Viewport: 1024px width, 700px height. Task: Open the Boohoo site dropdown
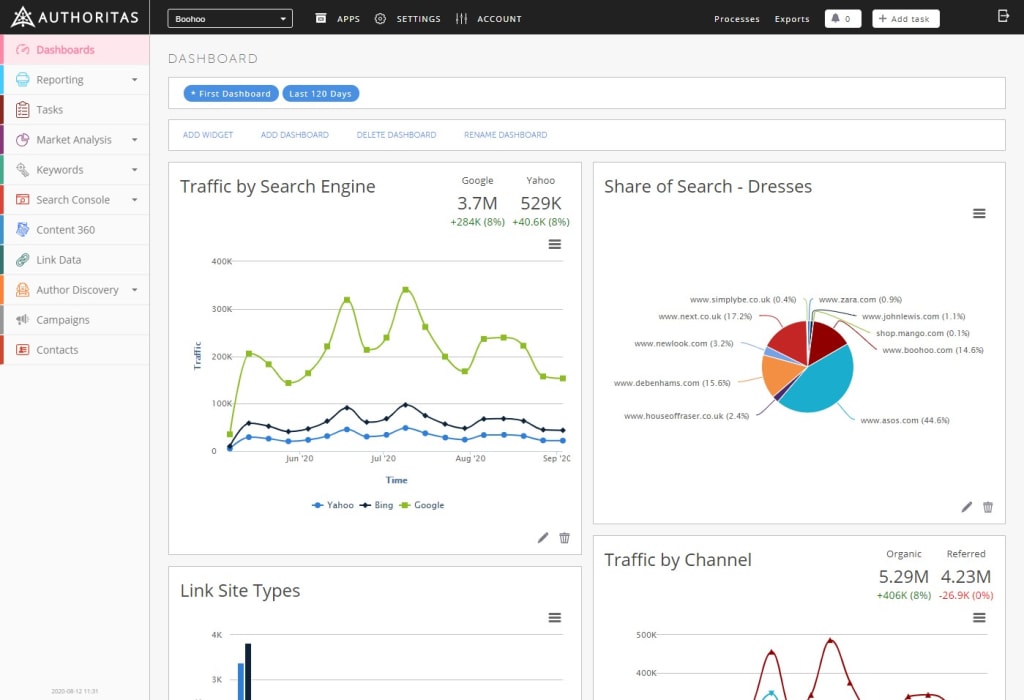(230, 18)
